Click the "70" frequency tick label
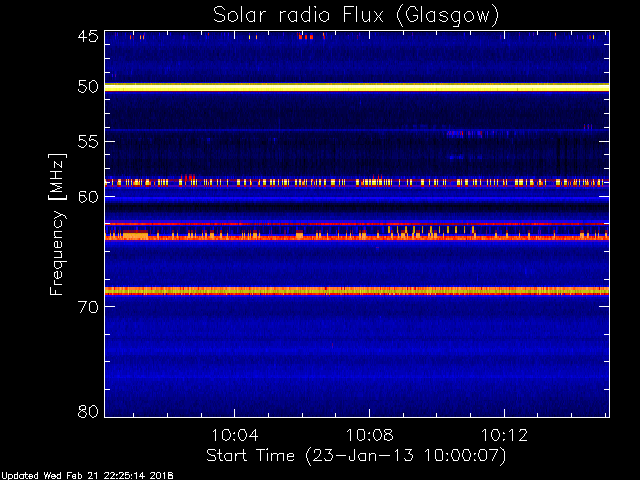This screenshot has width=640, height=480. click(x=88, y=307)
